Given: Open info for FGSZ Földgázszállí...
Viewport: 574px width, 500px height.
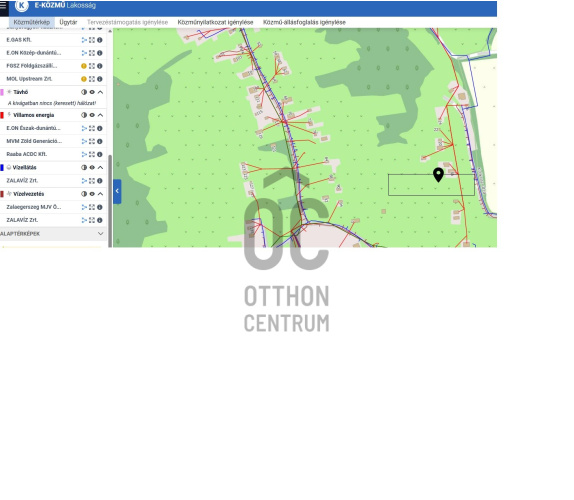Looking at the screenshot, I should 100,66.
